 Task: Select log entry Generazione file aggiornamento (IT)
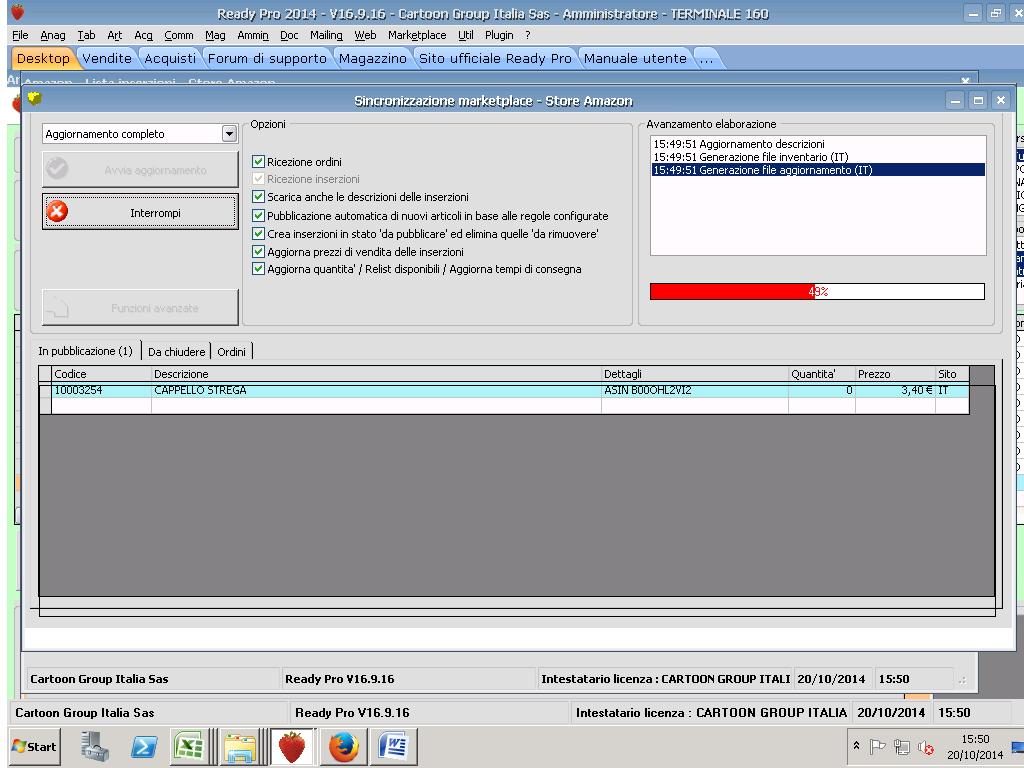818,170
